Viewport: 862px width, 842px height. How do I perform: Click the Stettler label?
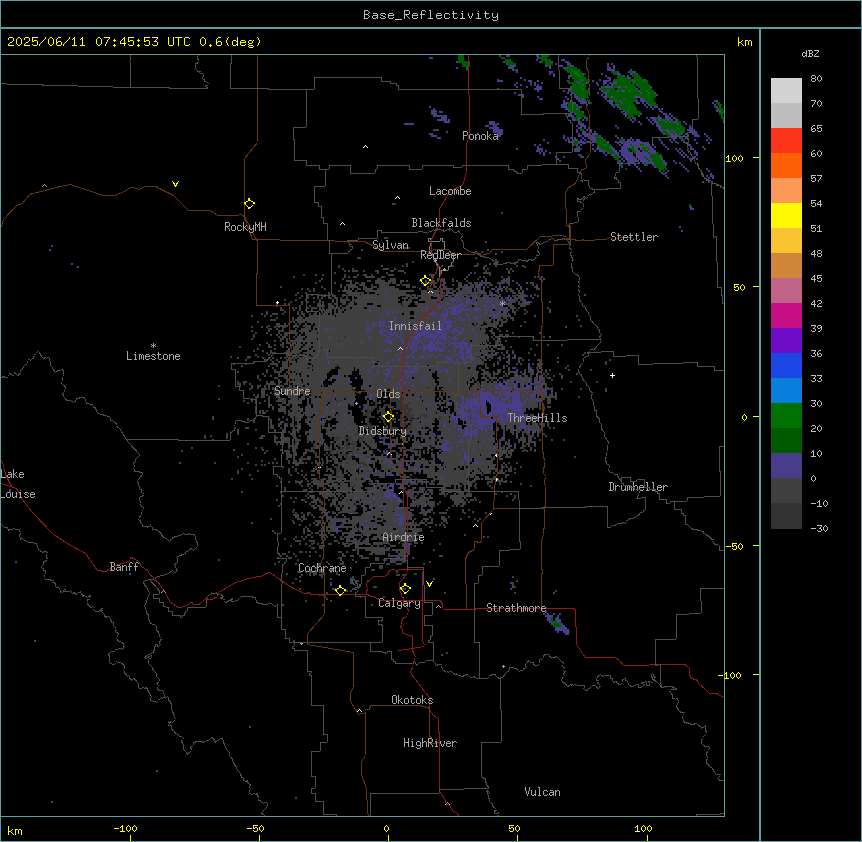pos(634,237)
